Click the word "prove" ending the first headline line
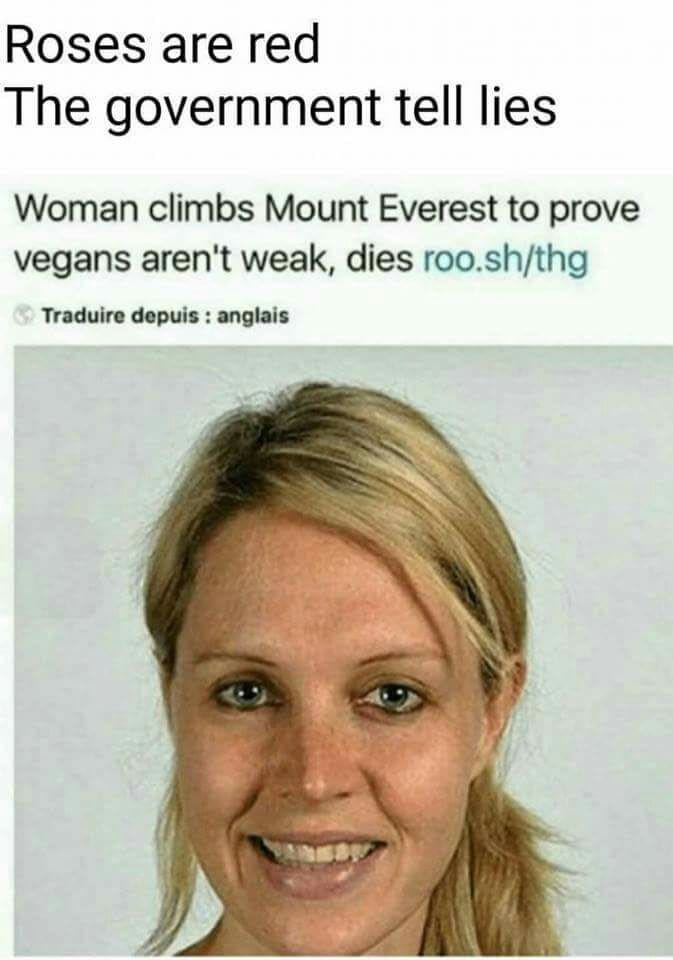Viewport: 673px width, 960px height. [593, 211]
